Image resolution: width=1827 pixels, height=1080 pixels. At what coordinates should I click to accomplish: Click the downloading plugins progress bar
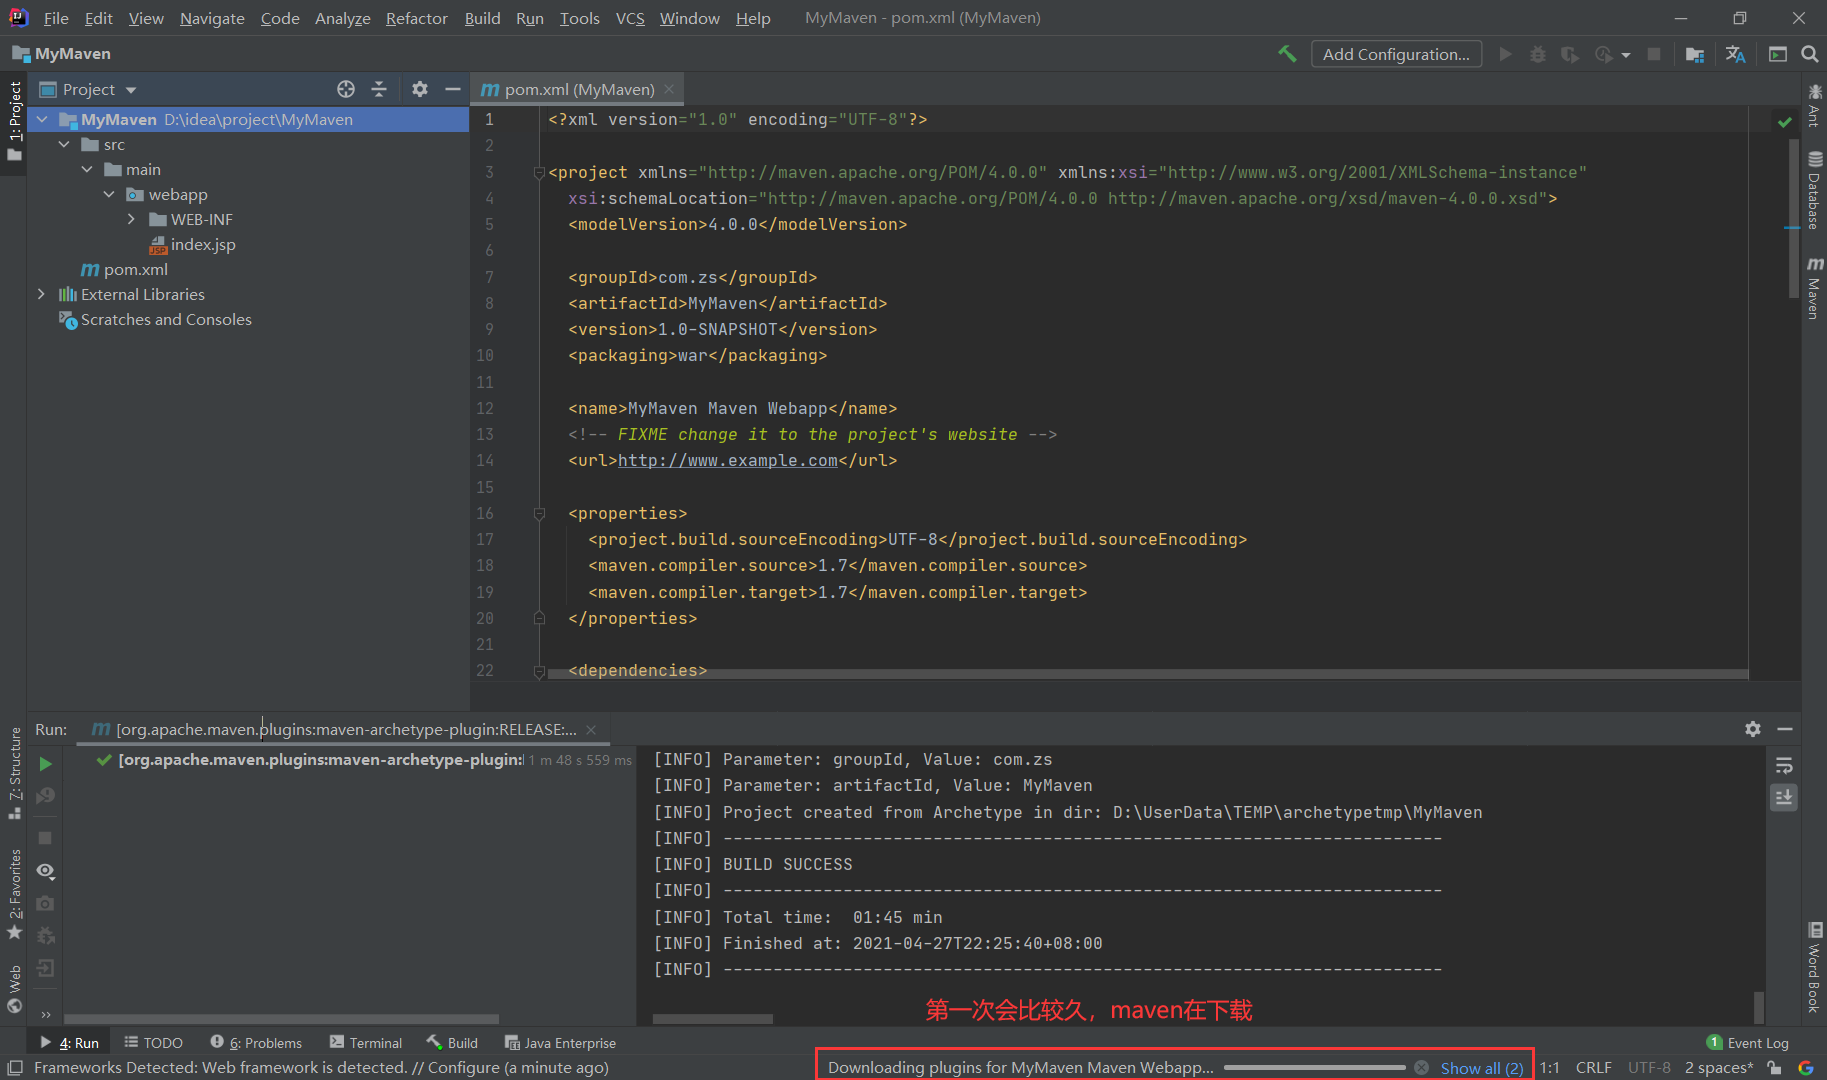point(1314,1068)
